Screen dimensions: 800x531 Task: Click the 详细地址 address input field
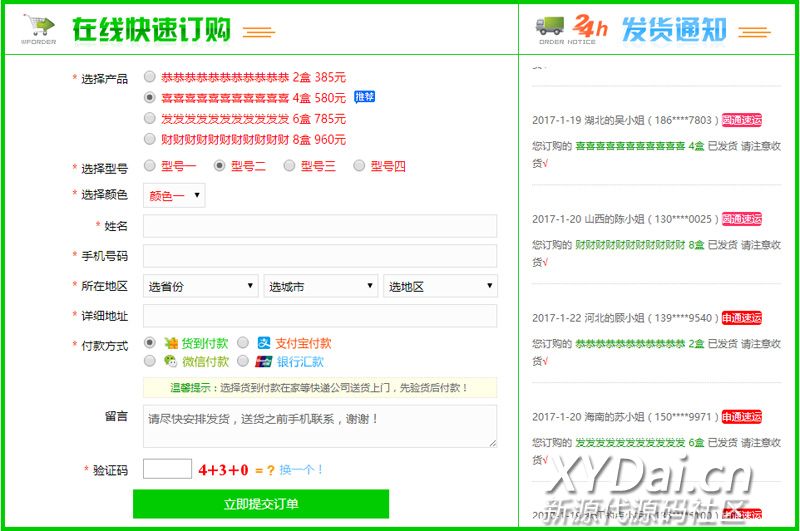tap(320, 316)
